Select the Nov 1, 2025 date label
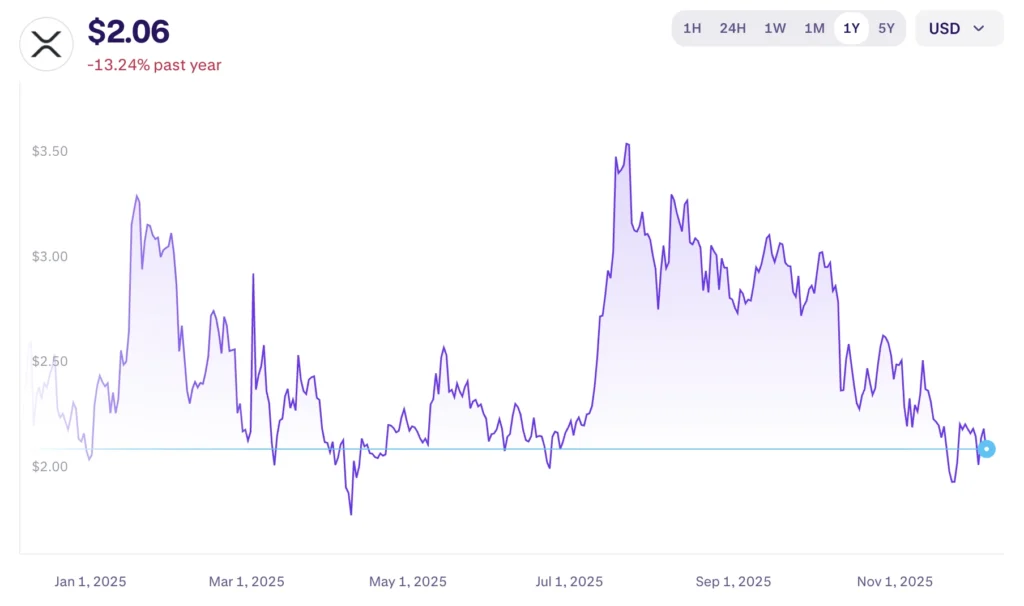Image resolution: width=1024 pixels, height=606 pixels. (x=894, y=581)
